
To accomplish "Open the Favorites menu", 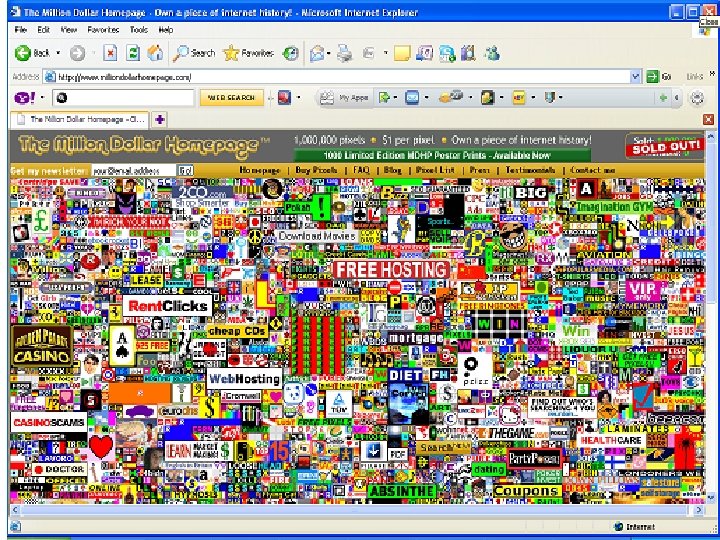I will (x=103, y=30).
